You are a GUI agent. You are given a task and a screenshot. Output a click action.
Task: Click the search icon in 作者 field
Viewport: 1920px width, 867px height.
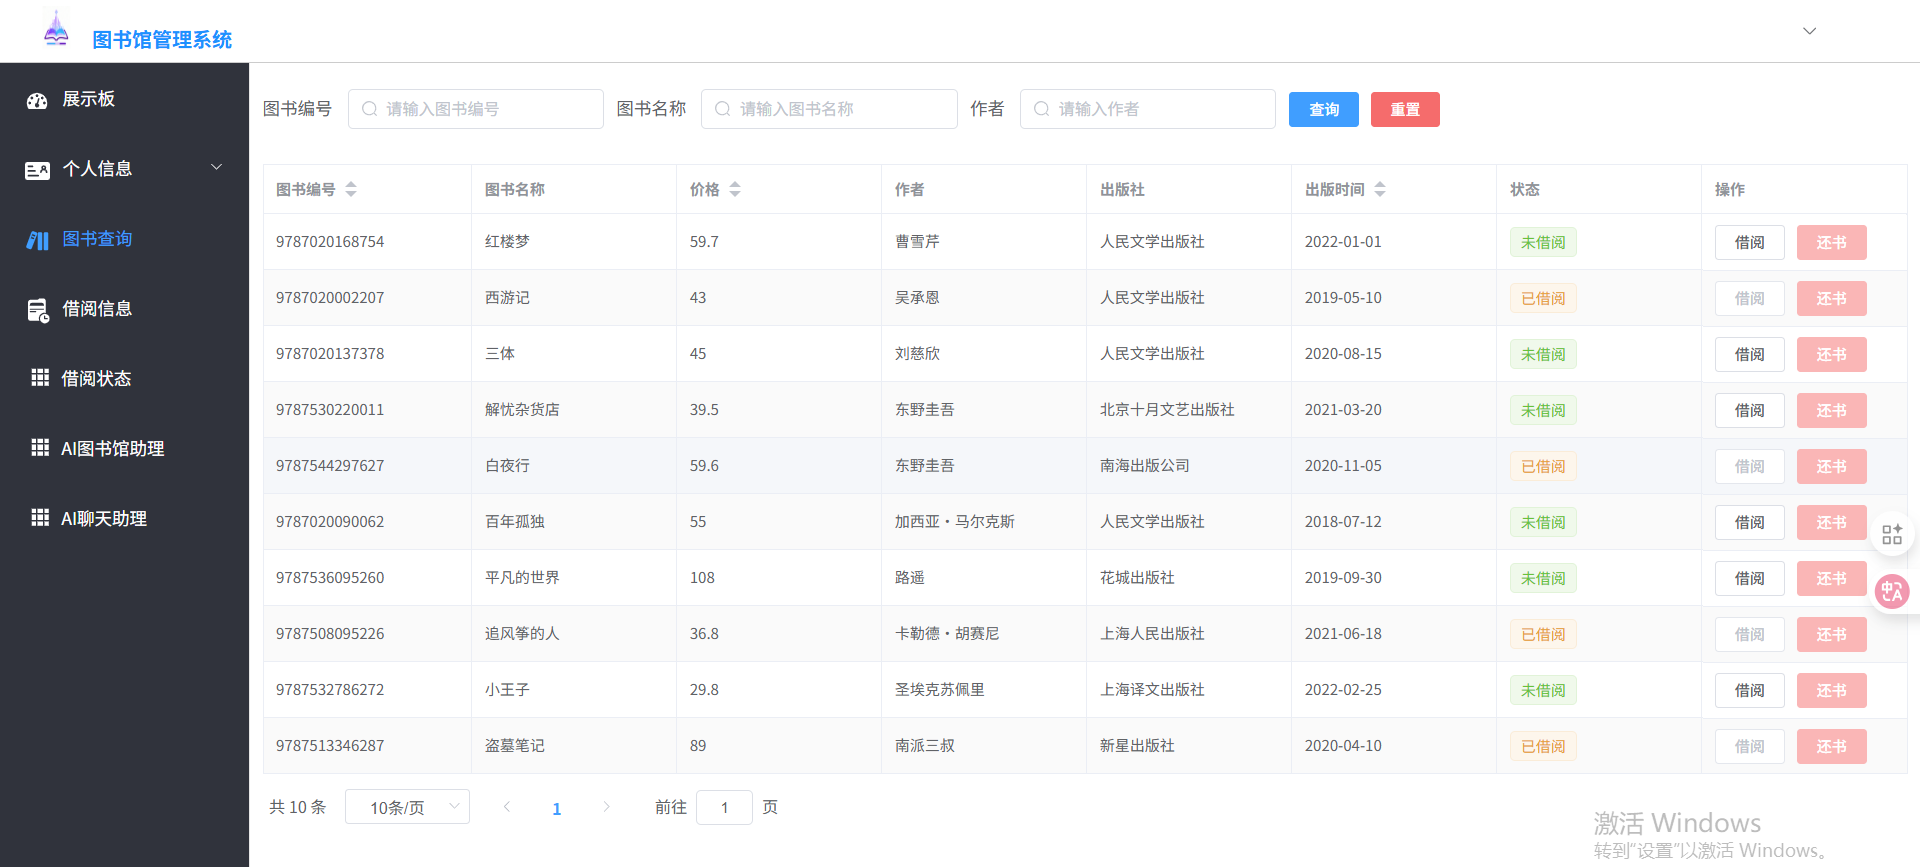[x=1041, y=109]
